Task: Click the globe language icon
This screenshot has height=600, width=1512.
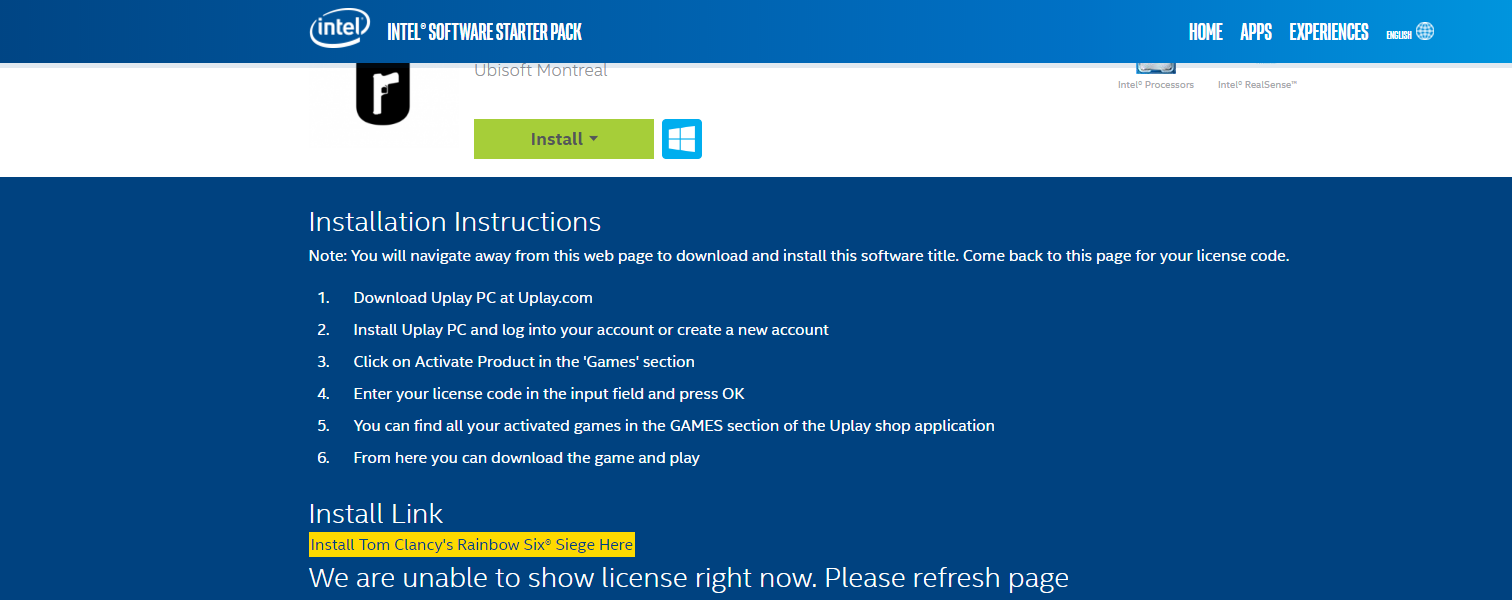Action: click(1425, 31)
